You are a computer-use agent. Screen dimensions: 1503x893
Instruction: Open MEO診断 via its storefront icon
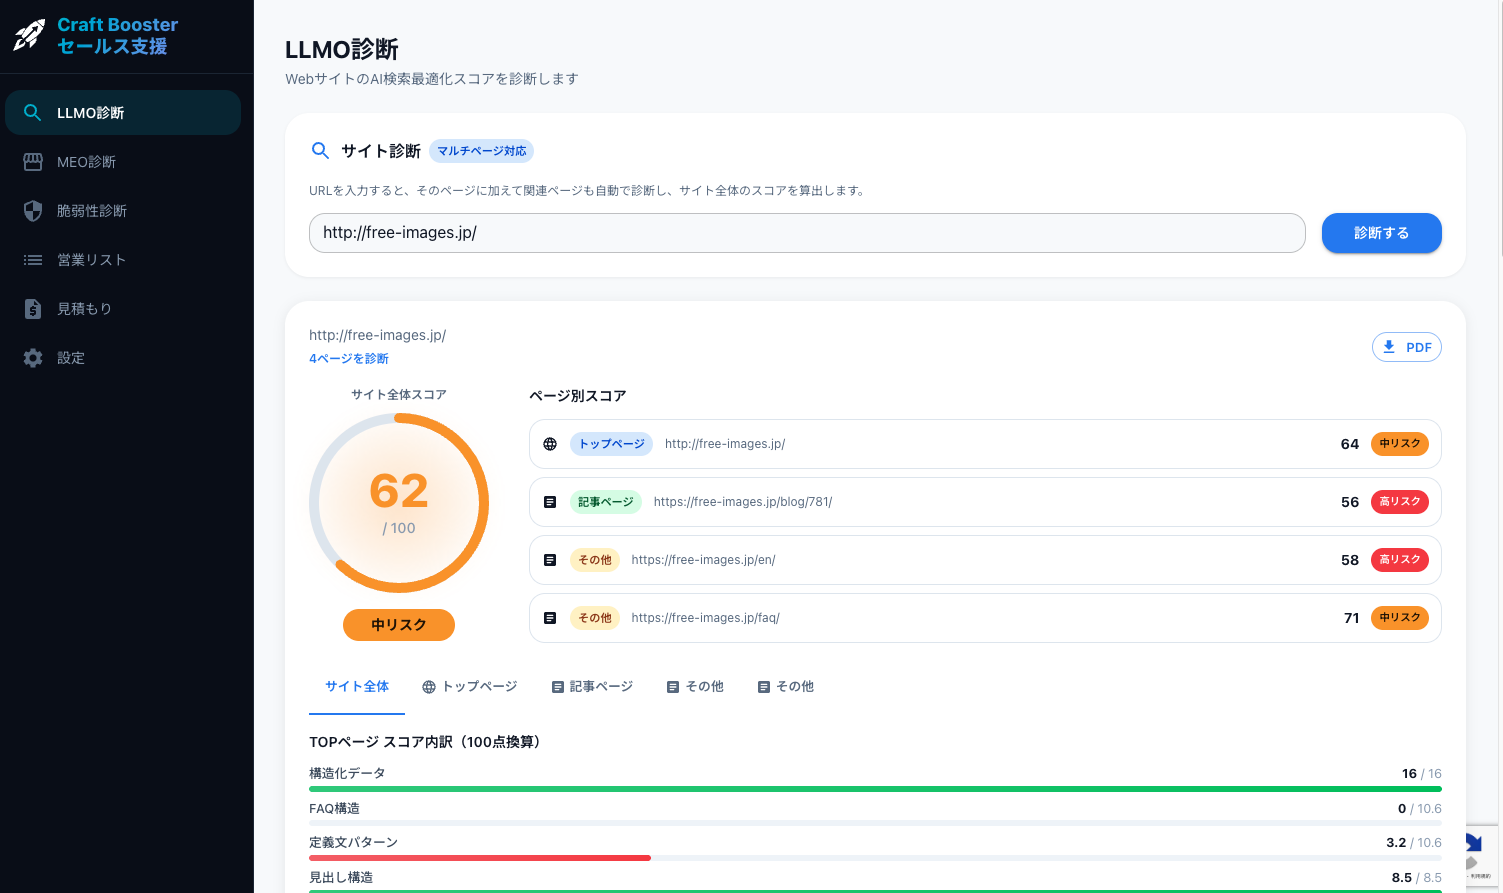click(x=33, y=161)
